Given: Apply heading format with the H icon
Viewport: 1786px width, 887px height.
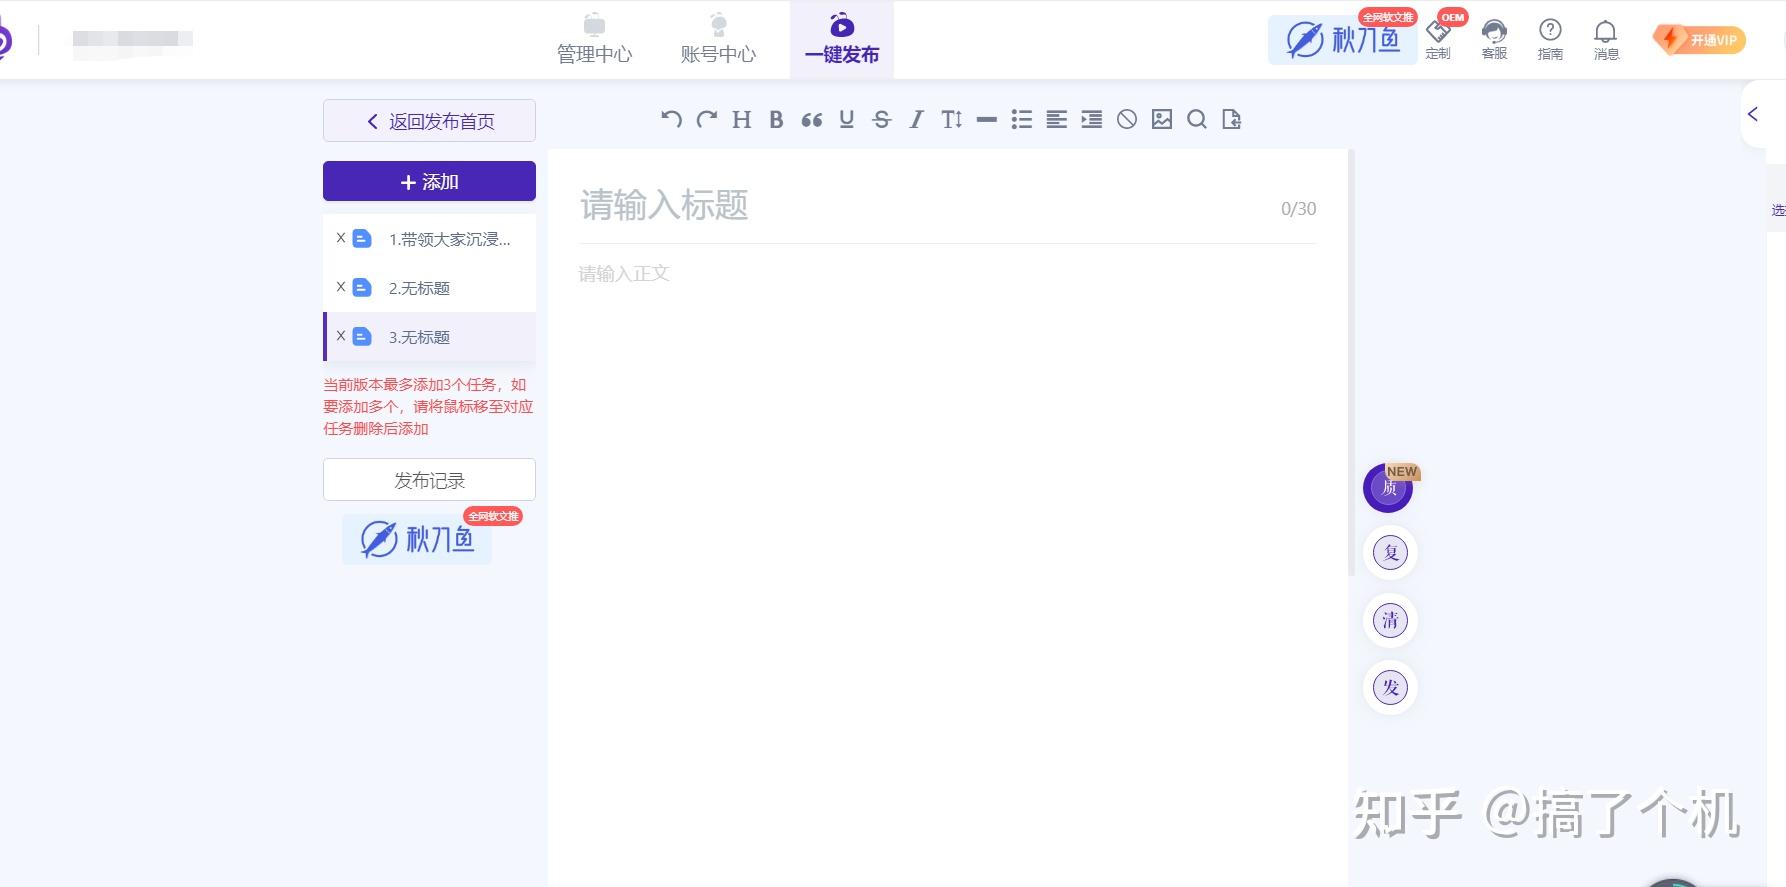Looking at the screenshot, I should click(x=741, y=120).
